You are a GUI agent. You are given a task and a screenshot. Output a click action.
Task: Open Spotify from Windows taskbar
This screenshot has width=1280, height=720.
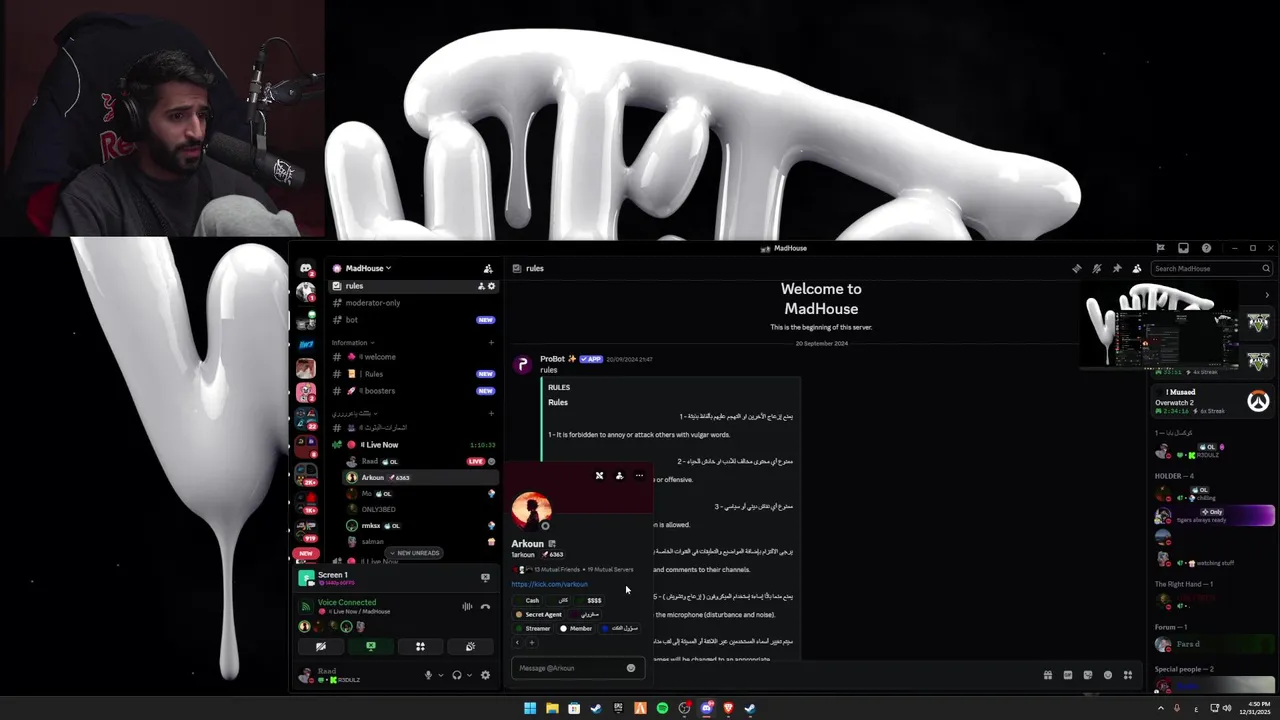point(662,708)
